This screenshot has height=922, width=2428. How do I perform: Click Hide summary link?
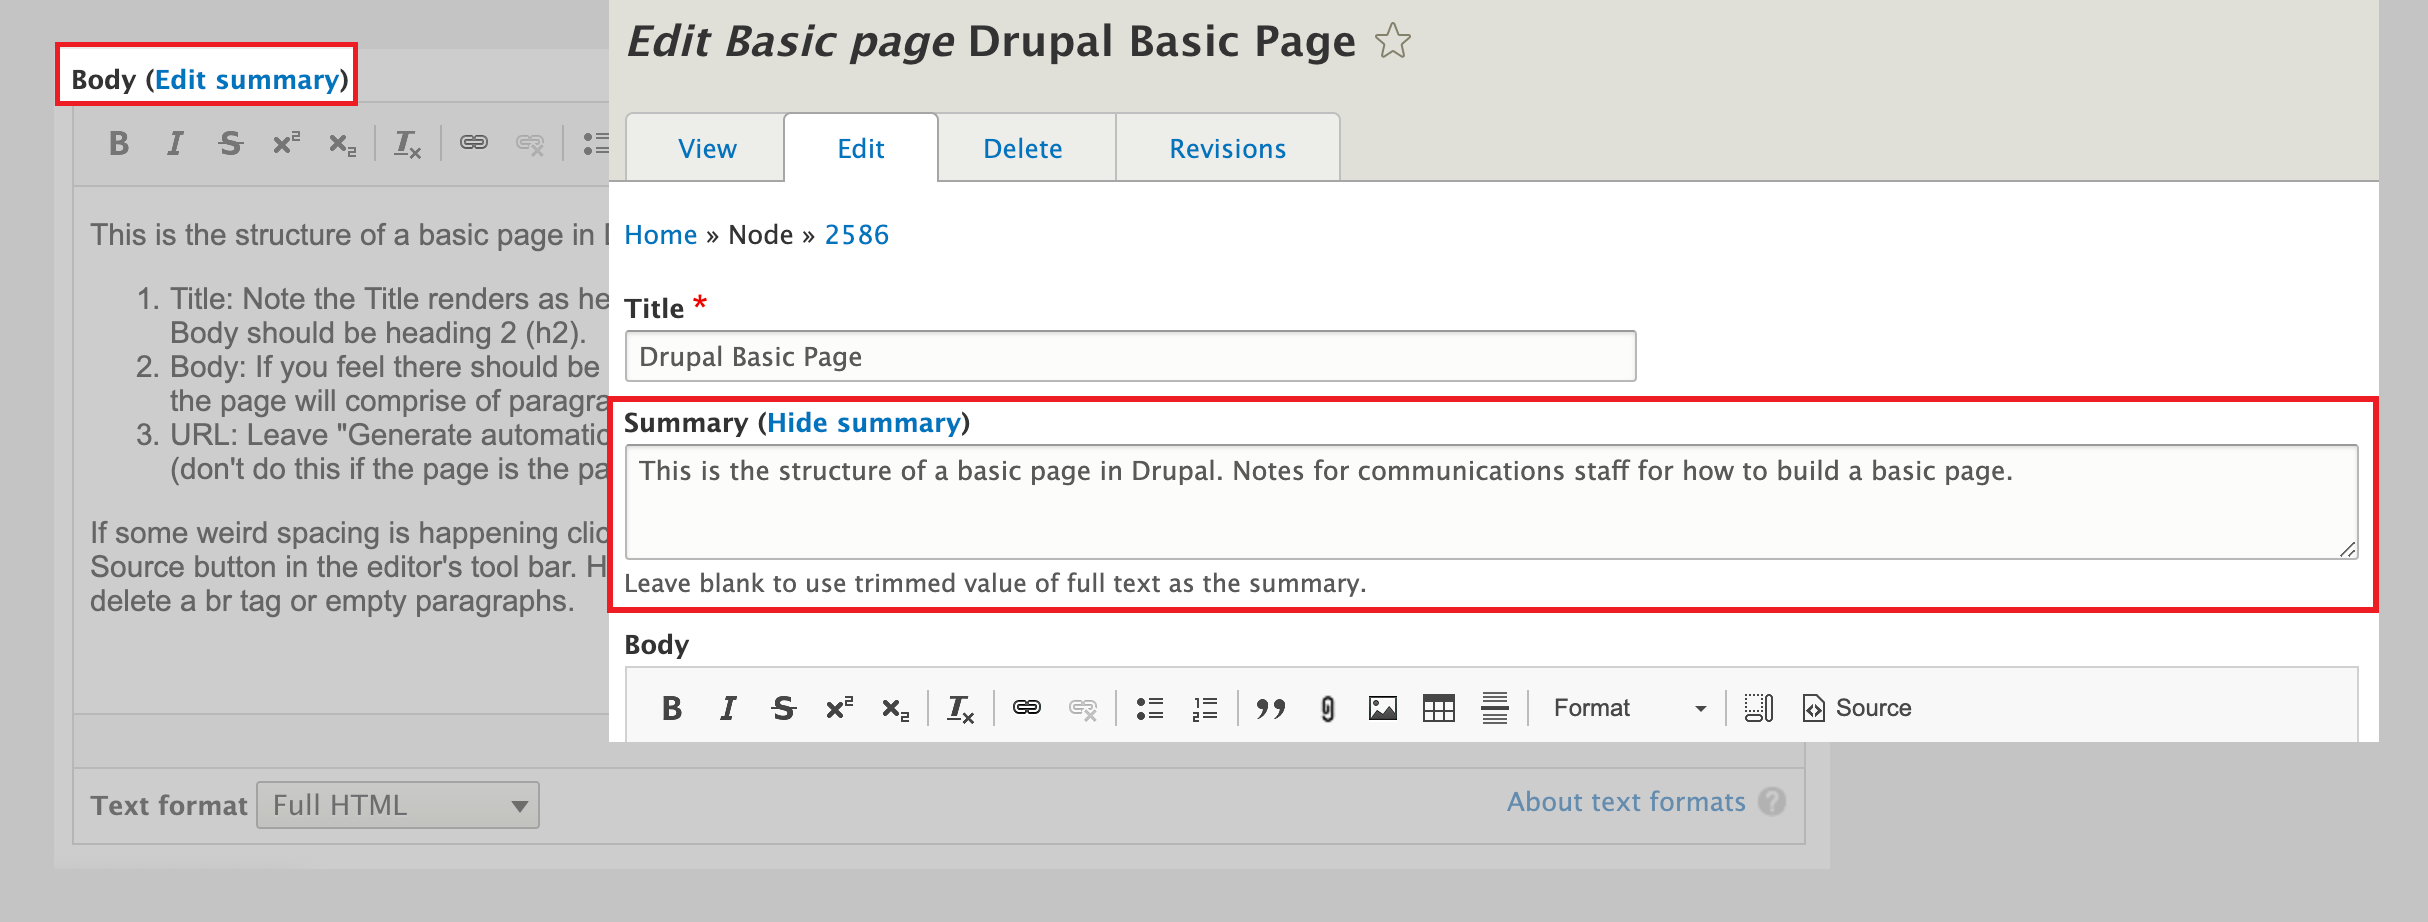click(x=864, y=423)
